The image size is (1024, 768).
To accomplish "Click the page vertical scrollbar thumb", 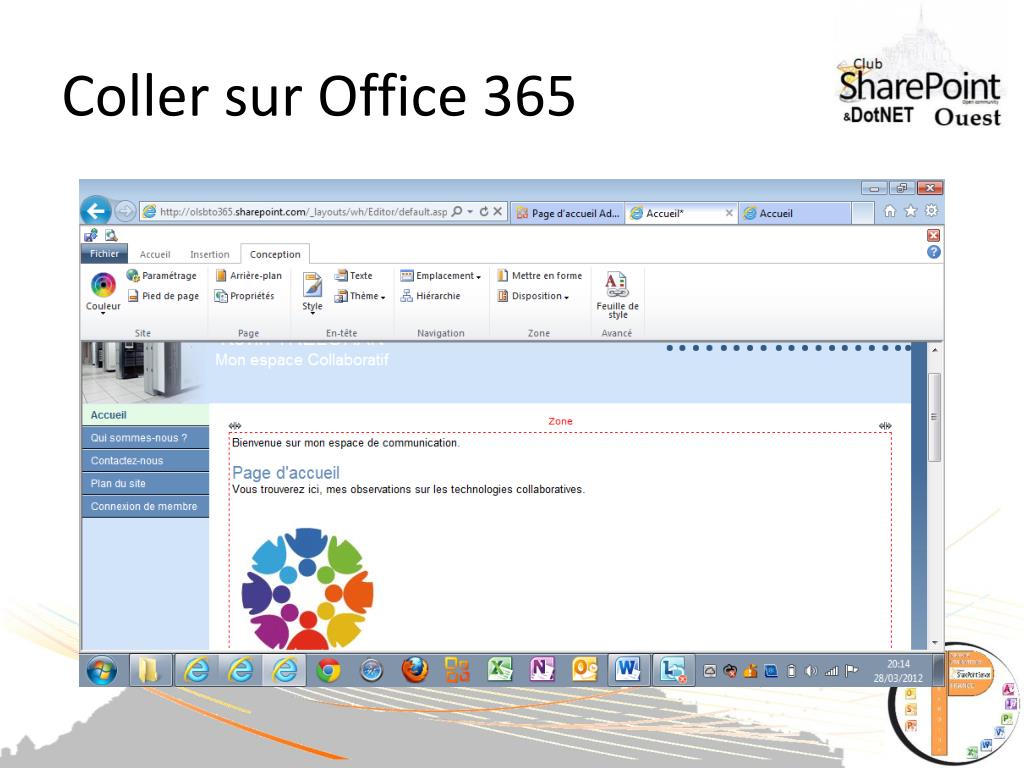I will [x=935, y=417].
